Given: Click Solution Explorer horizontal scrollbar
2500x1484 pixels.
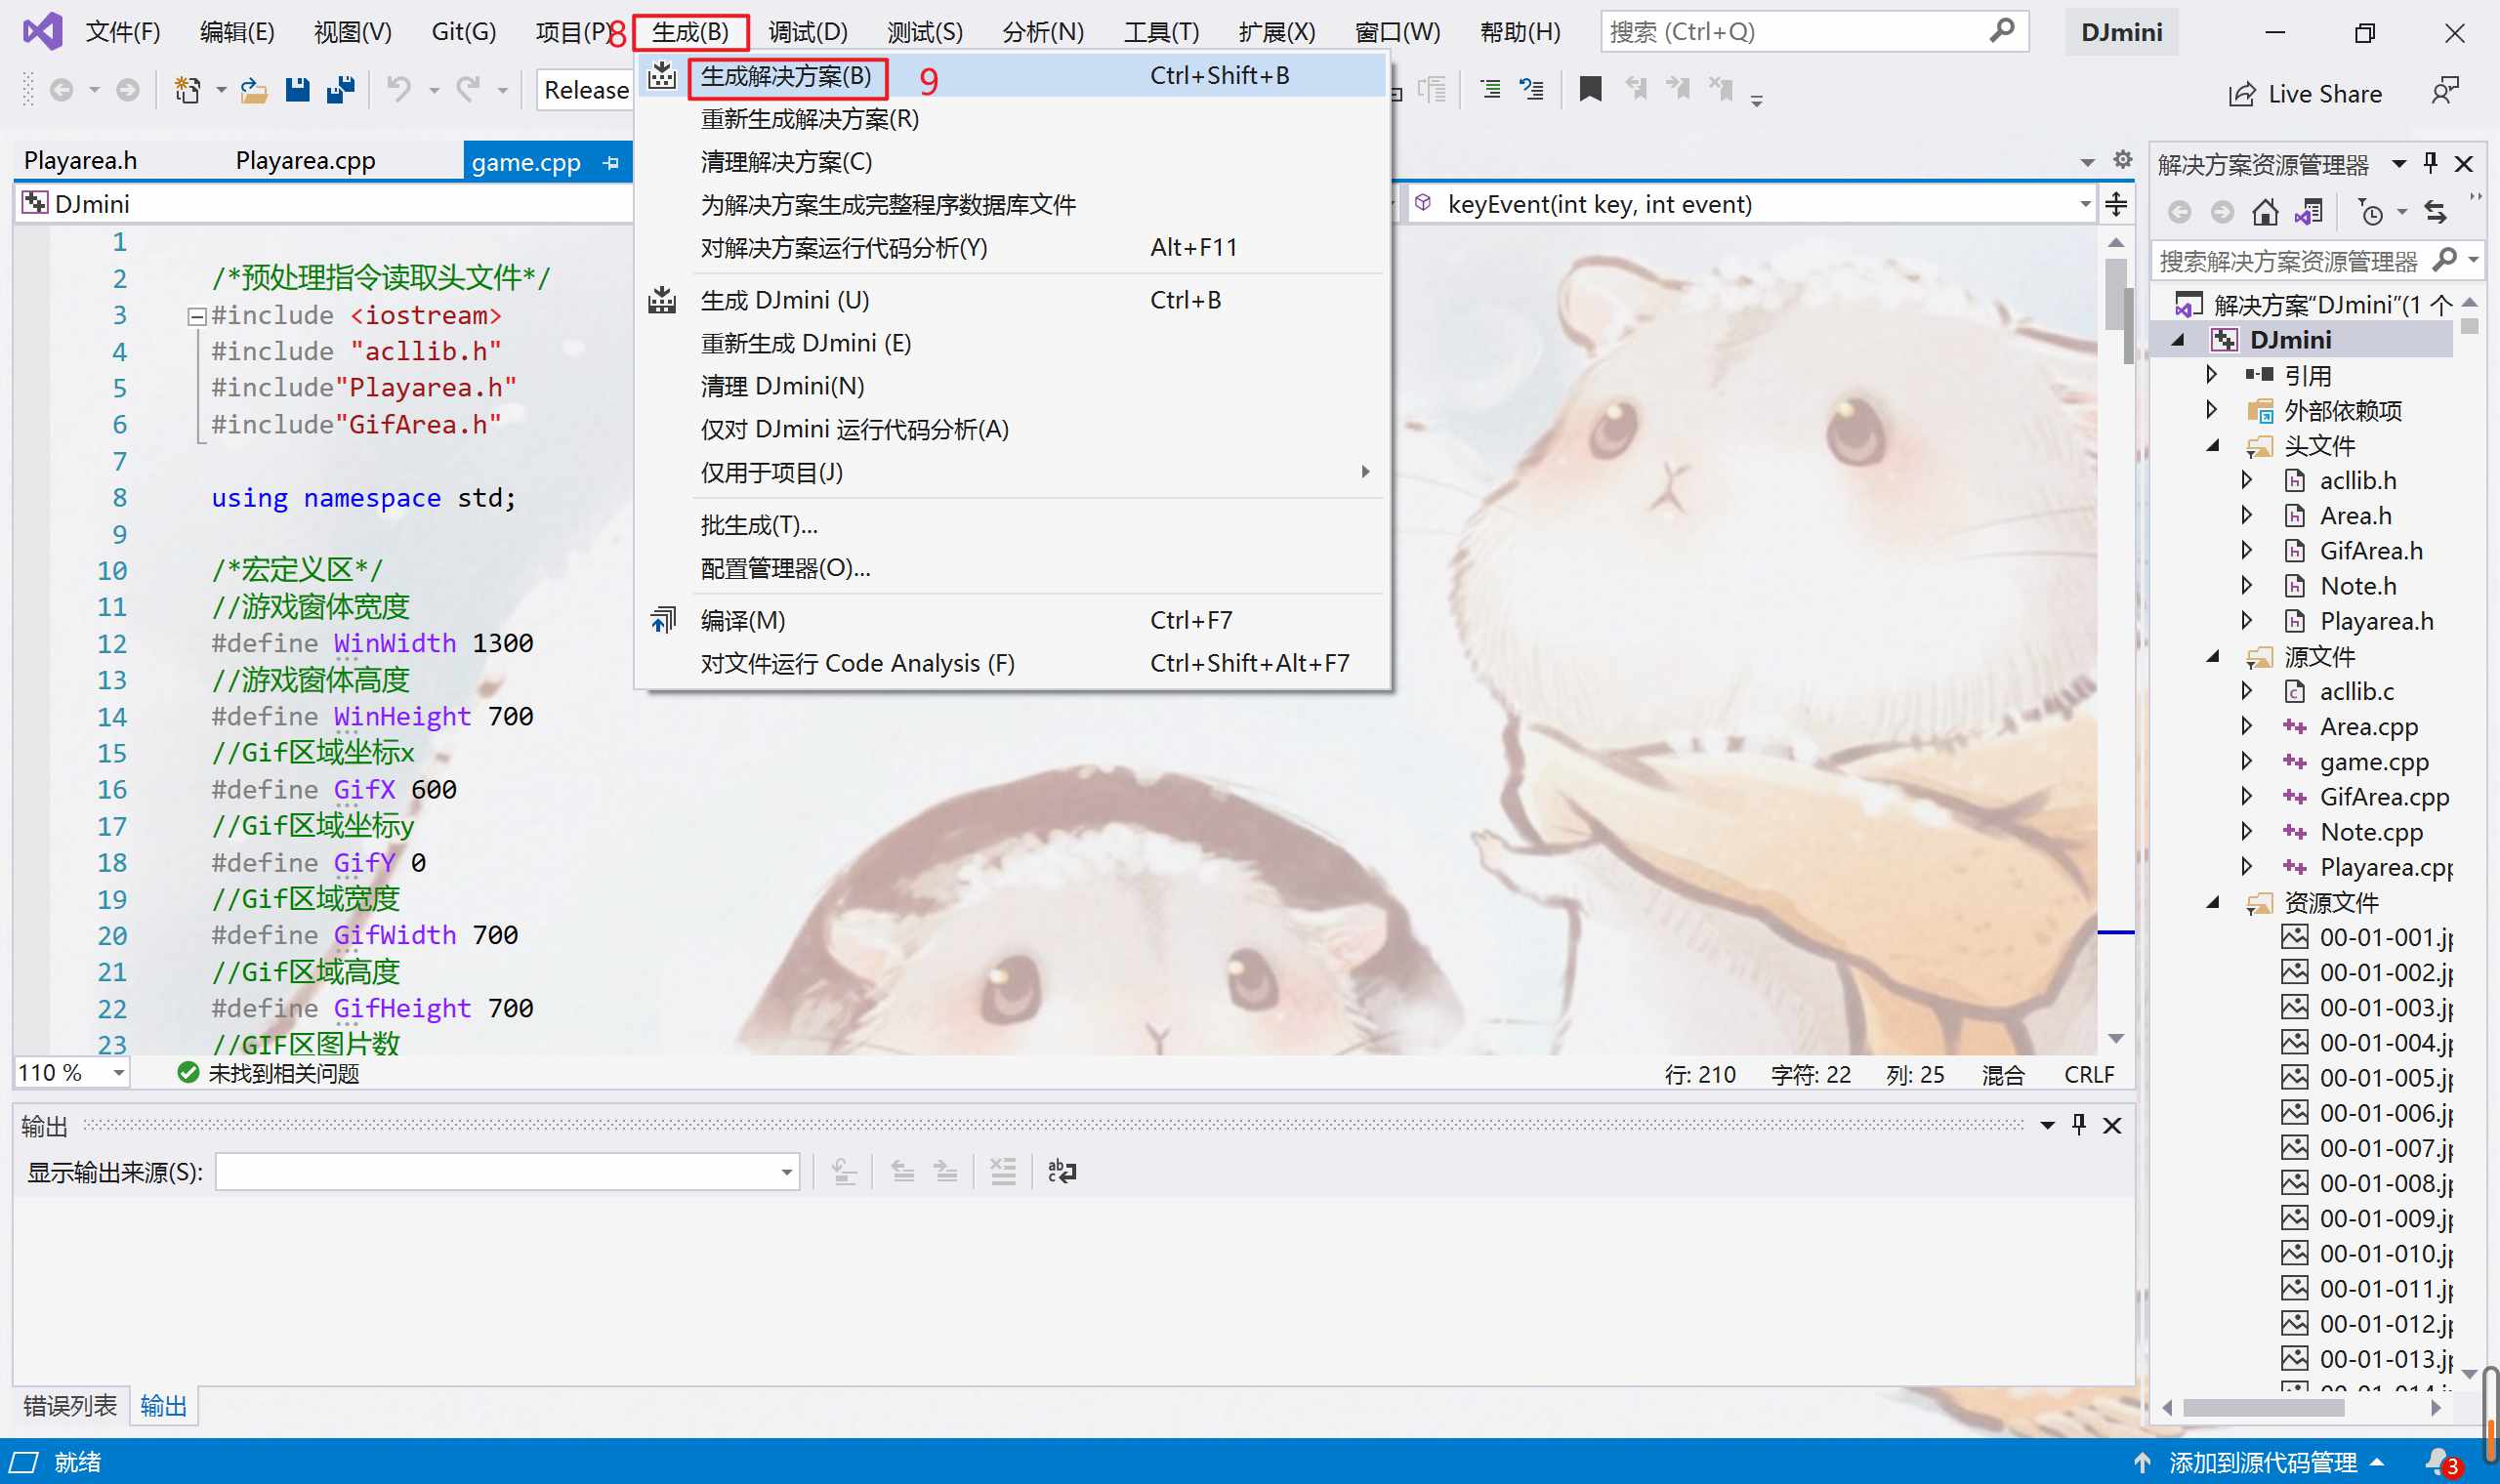Looking at the screenshot, I should (2262, 1407).
